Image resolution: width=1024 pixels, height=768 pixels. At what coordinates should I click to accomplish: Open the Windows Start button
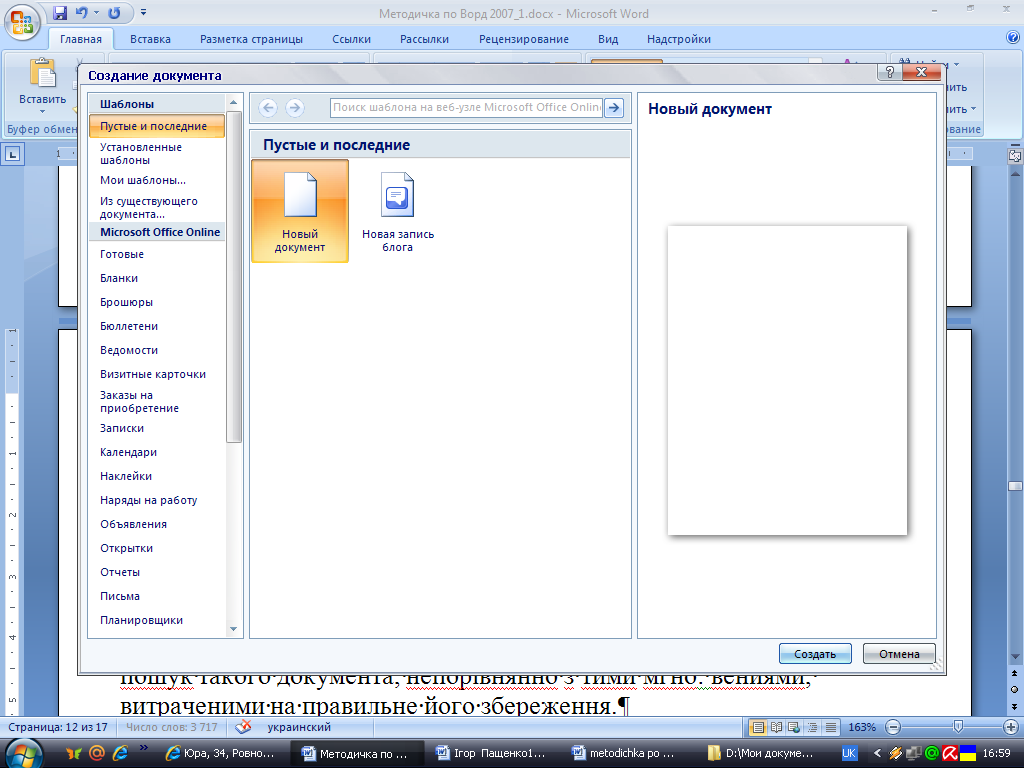coord(24,754)
